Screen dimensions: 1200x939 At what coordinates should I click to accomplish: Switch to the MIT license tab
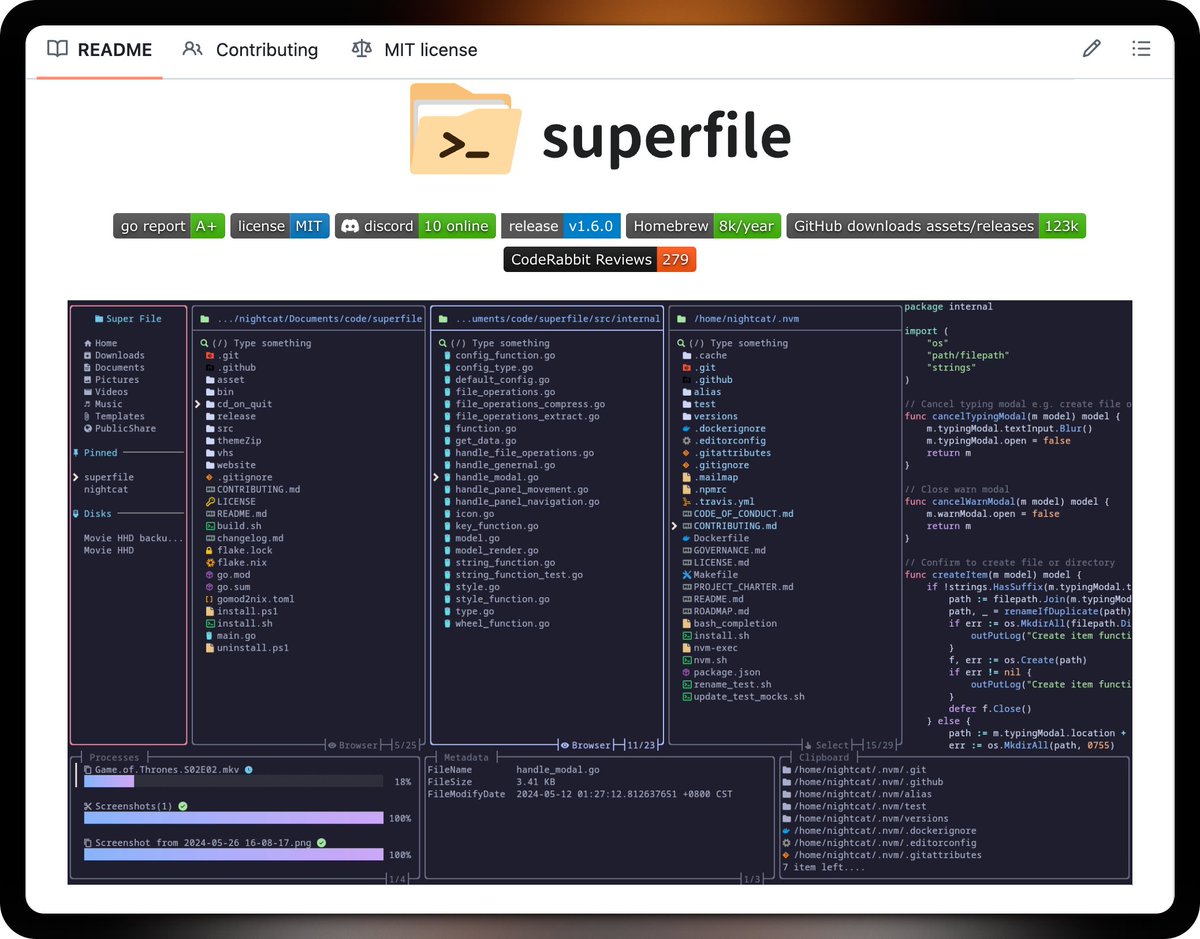(x=414, y=49)
